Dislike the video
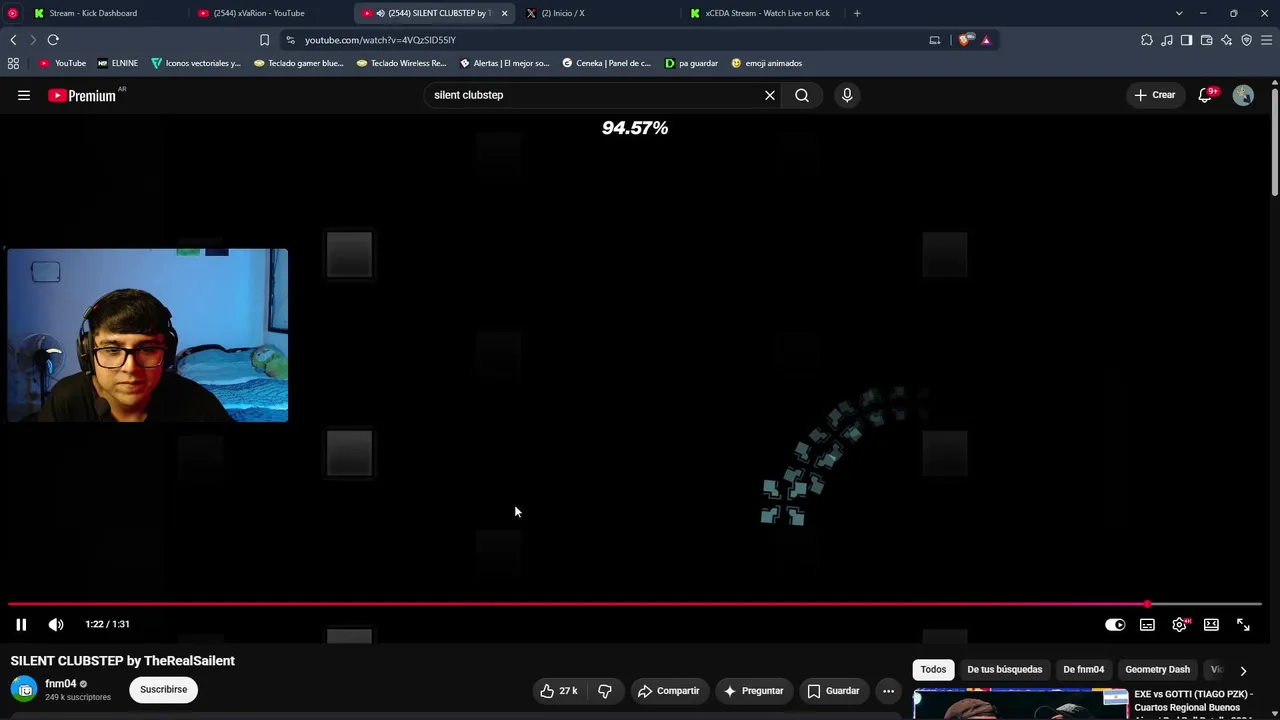This screenshot has width=1280, height=720. pyautogui.click(x=605, y=690)
